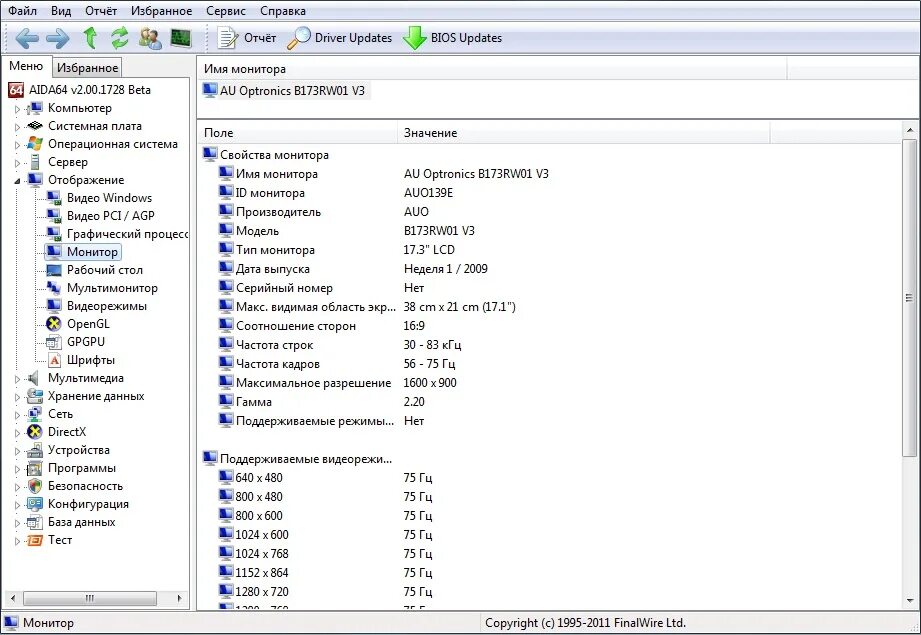Image resolution: width=921 pixels, height=635 pixels.
Task: Click the OpenGL icon in tree
Action: click(53, 324)
